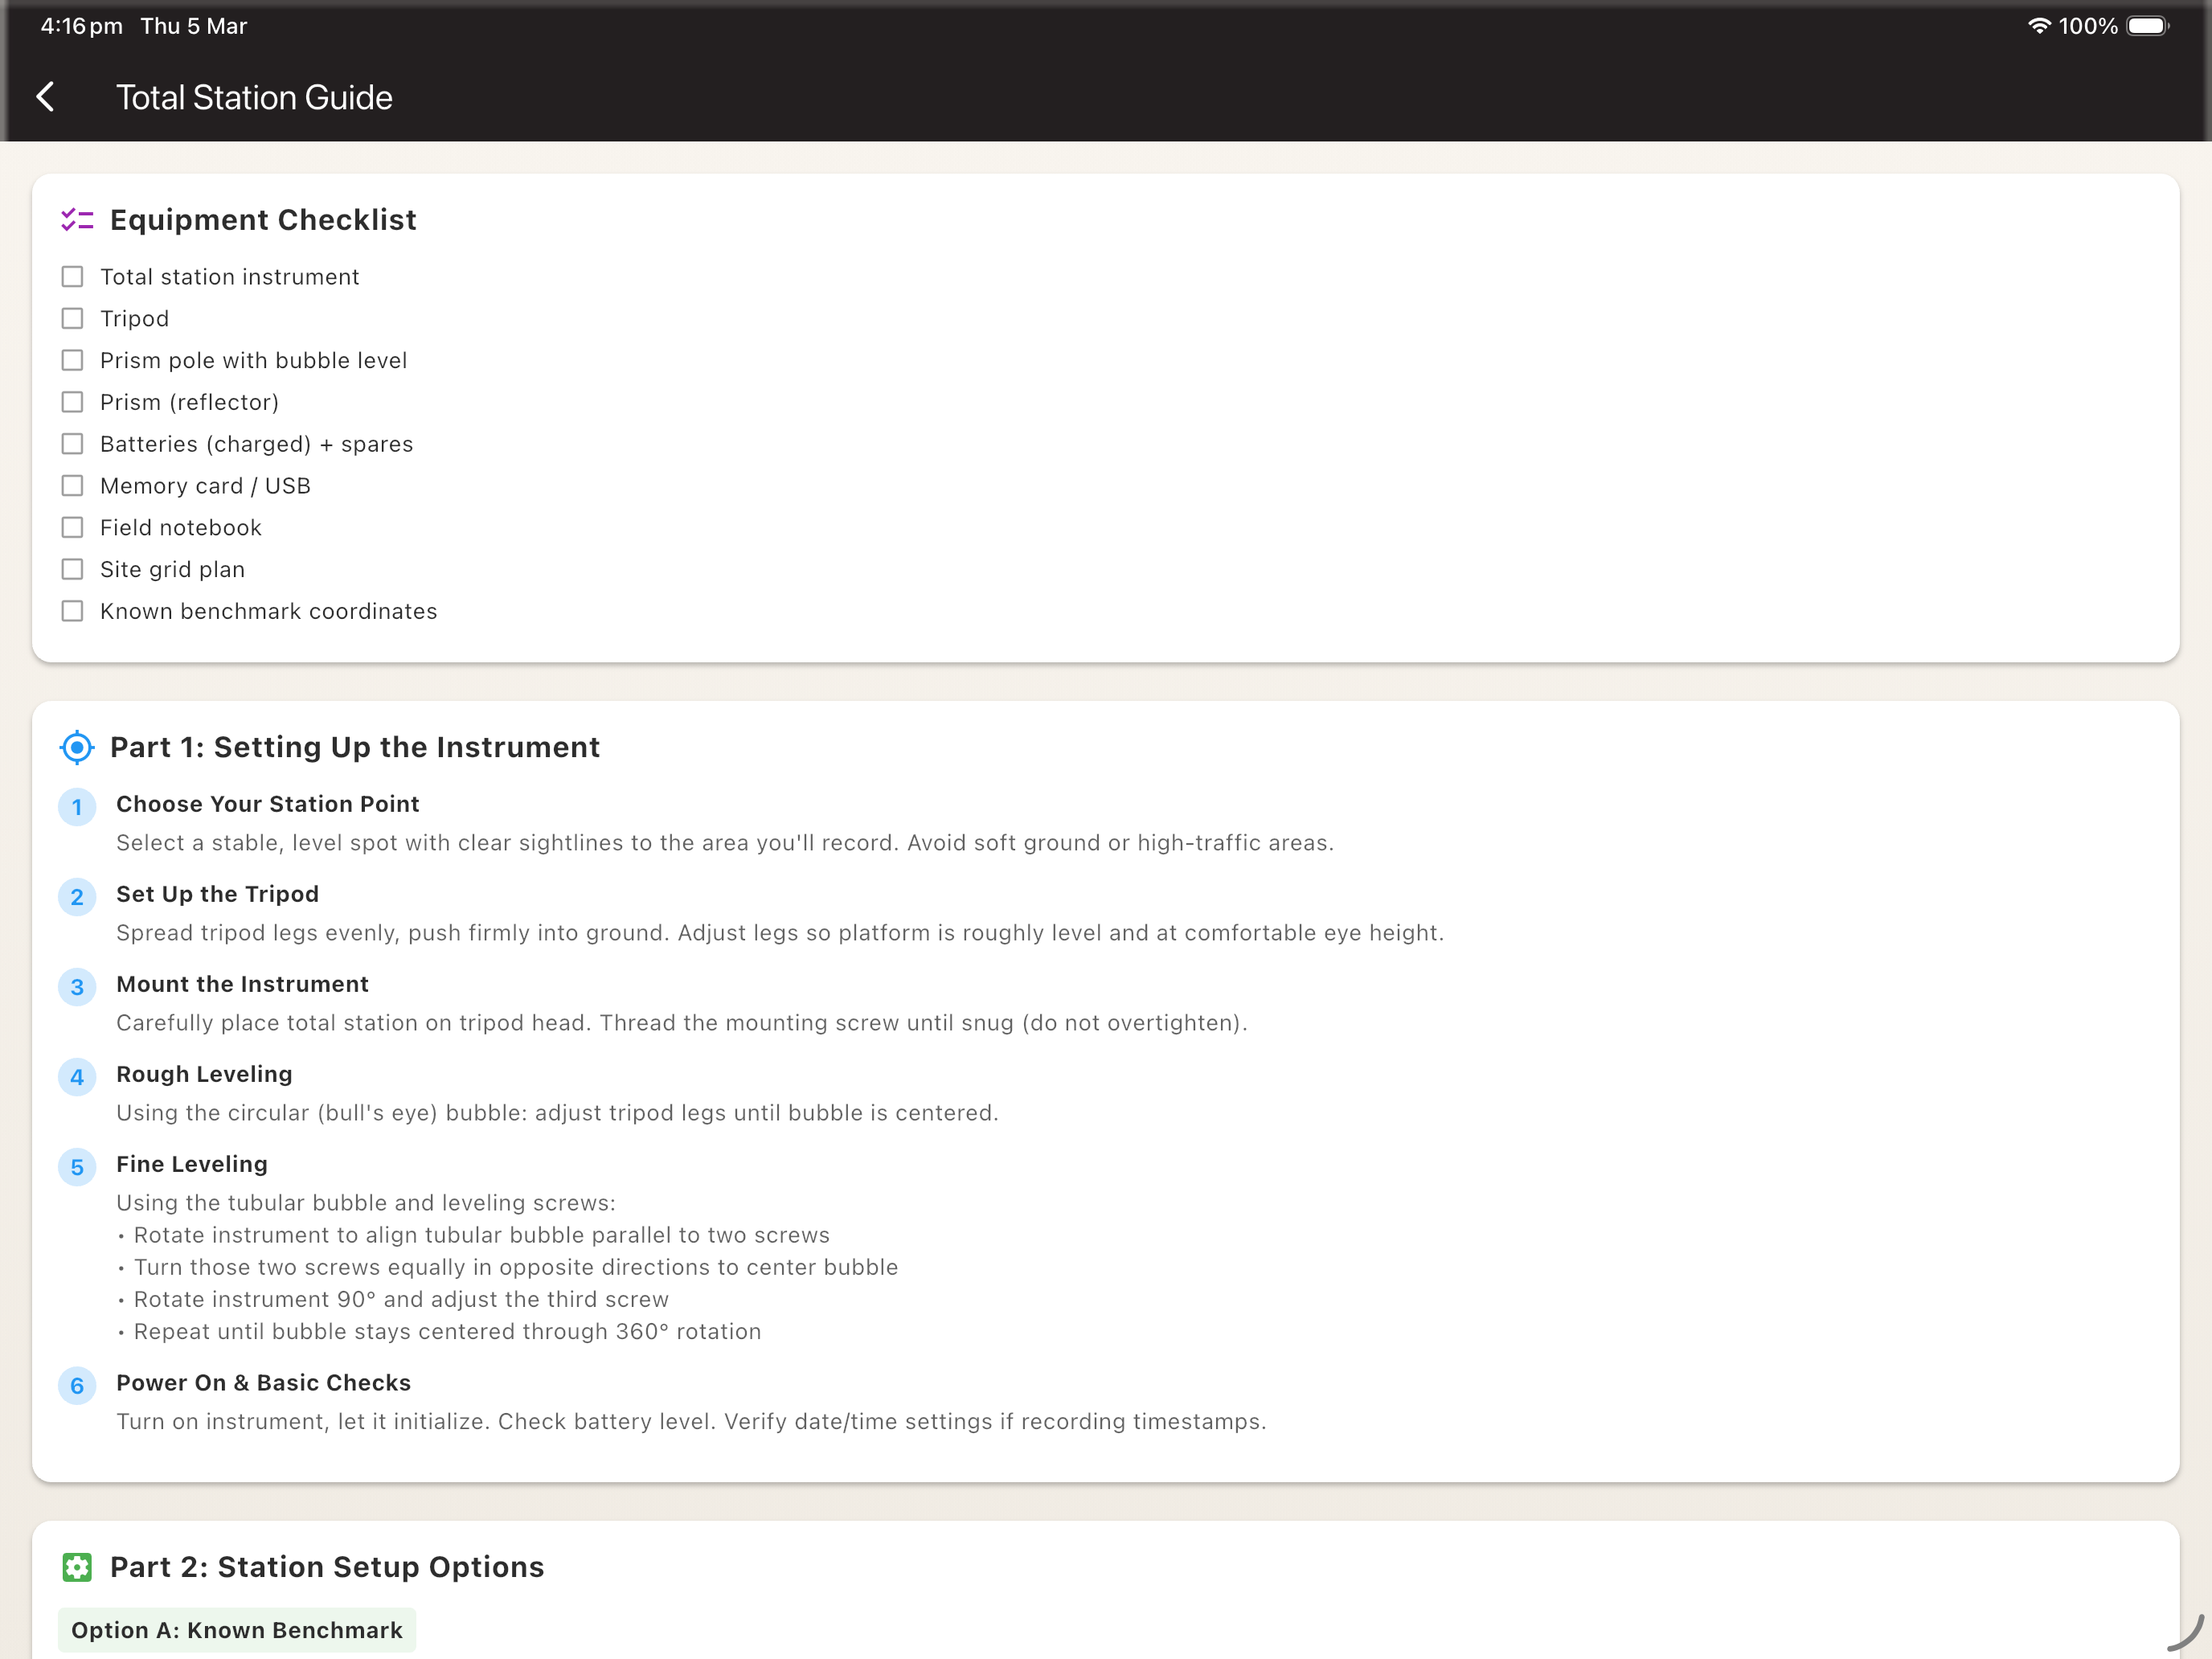Check the Memory card / USB item
The height and width of the screenshot is (1659, 2212).
[x=72, y=486]
